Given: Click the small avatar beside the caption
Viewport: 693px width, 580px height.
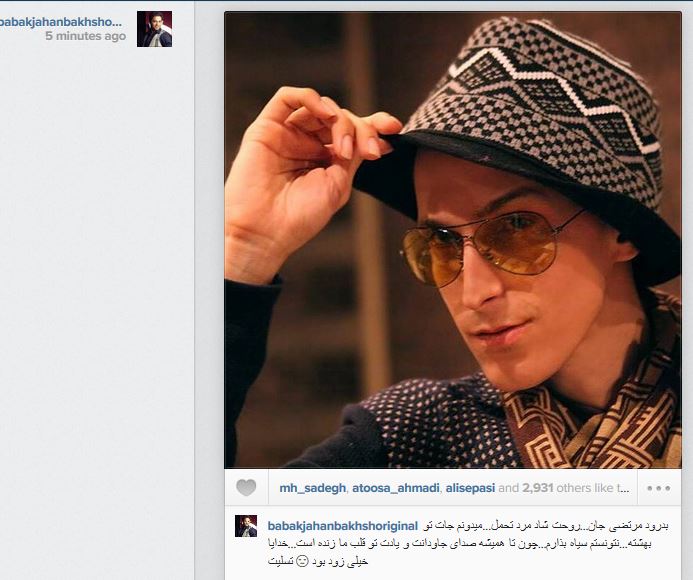Looking at the screenshot, I should 246,526.
